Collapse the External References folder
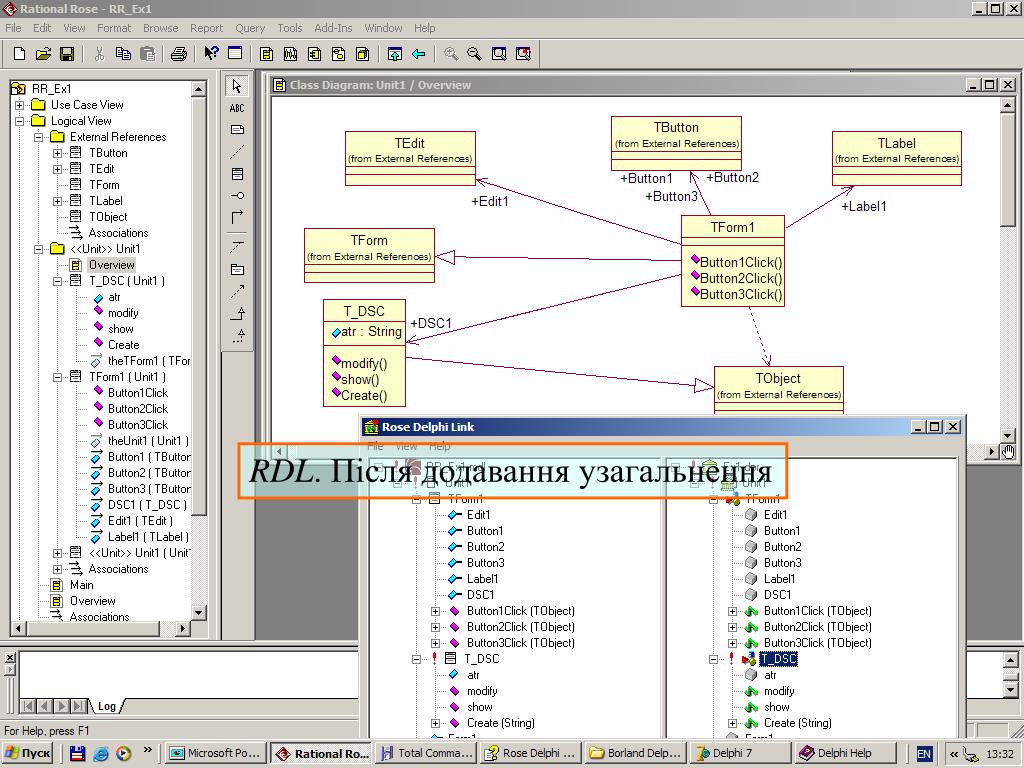The width and height of the screenshot is (1024, 768). click(x=39, y=137)
